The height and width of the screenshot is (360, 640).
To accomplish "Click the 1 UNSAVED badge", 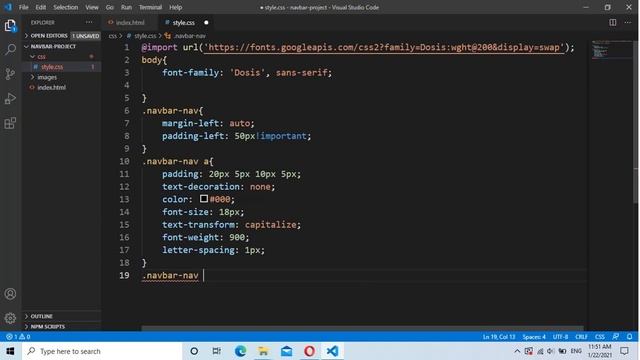I will click(86, 36).
